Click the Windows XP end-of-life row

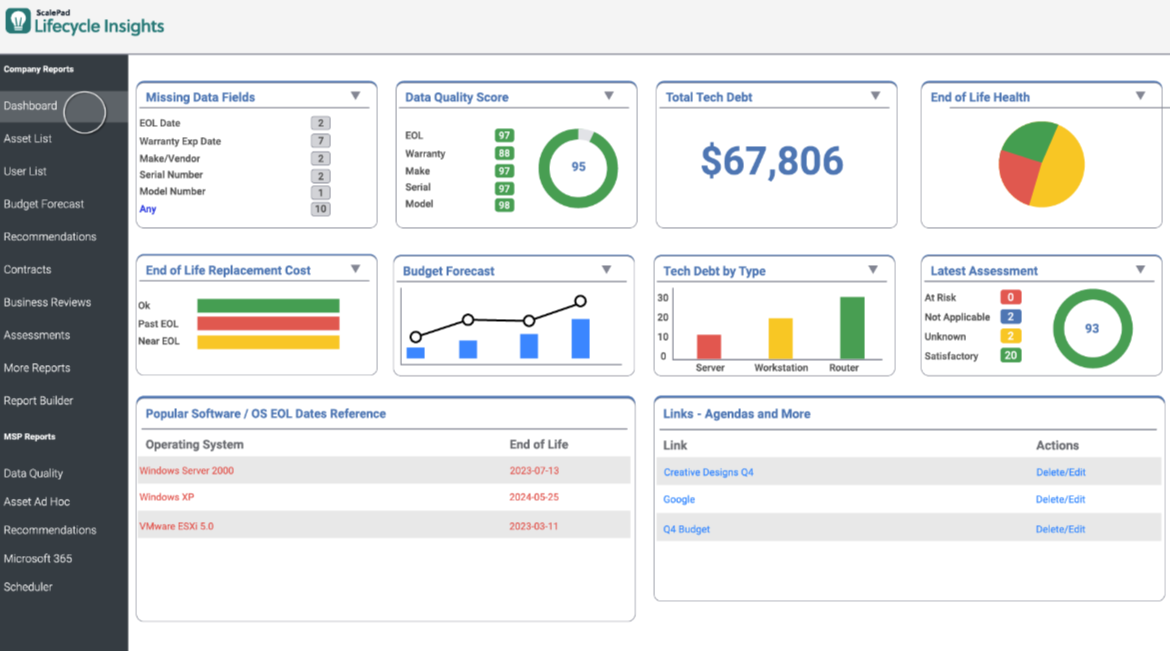point(166,497)
